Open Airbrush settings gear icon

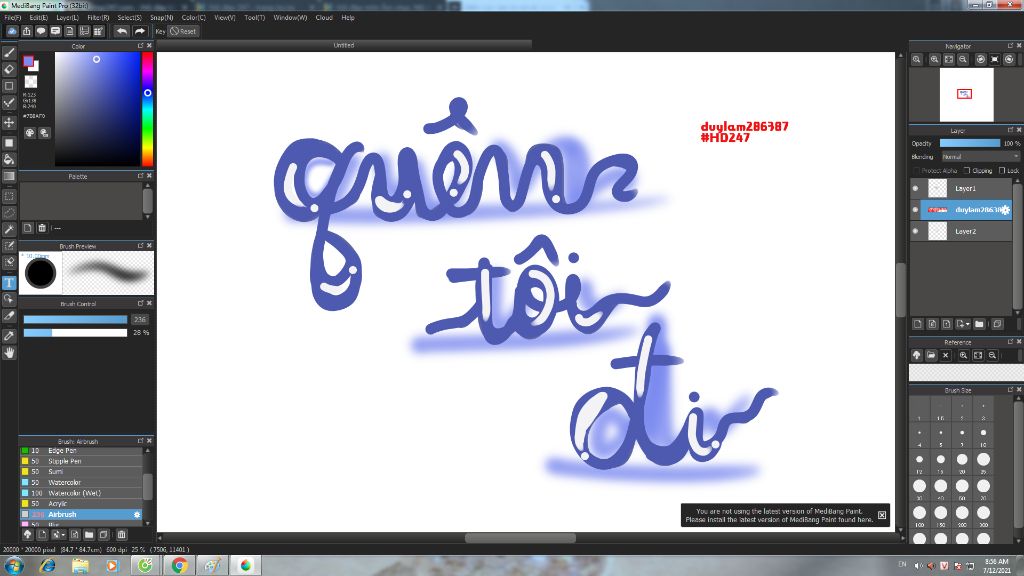click(137, 515)
